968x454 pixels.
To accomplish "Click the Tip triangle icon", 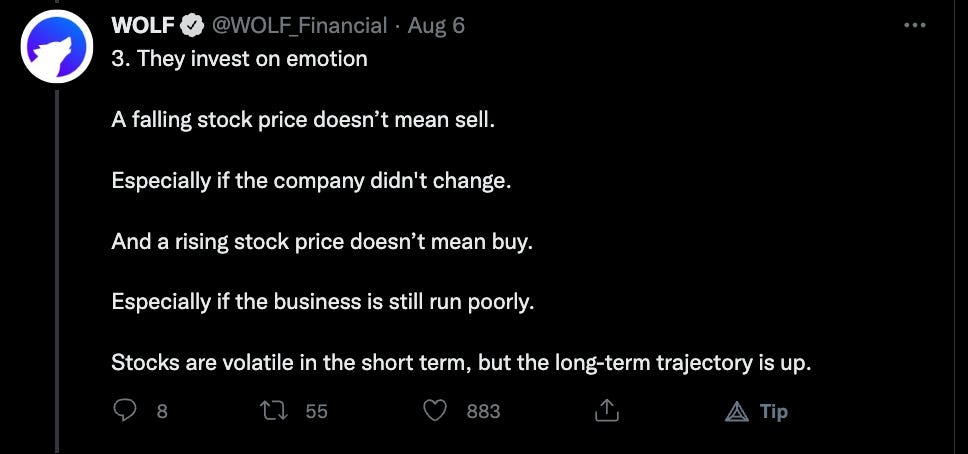I will (737, 411).
